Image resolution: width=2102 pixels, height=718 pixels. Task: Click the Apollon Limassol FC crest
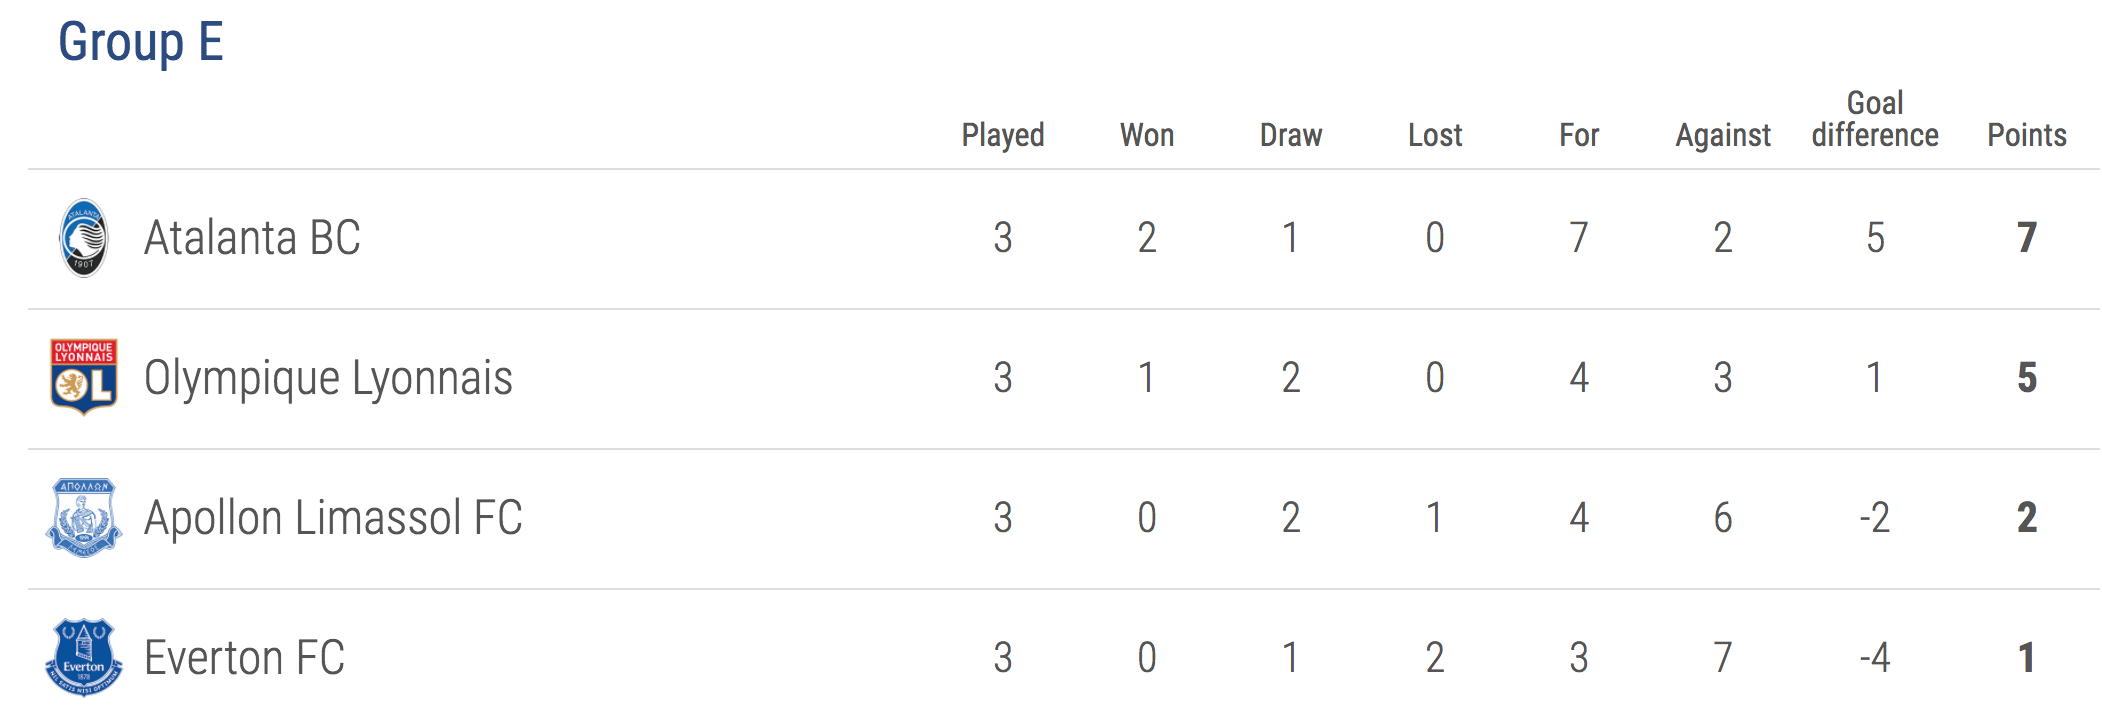pyautogui.click(x=84, y=517)
